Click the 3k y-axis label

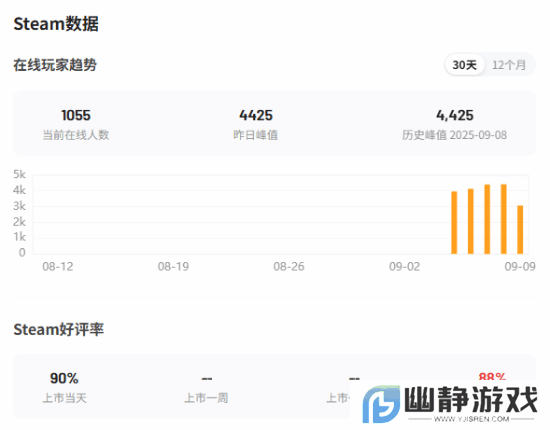click(19, 206)
